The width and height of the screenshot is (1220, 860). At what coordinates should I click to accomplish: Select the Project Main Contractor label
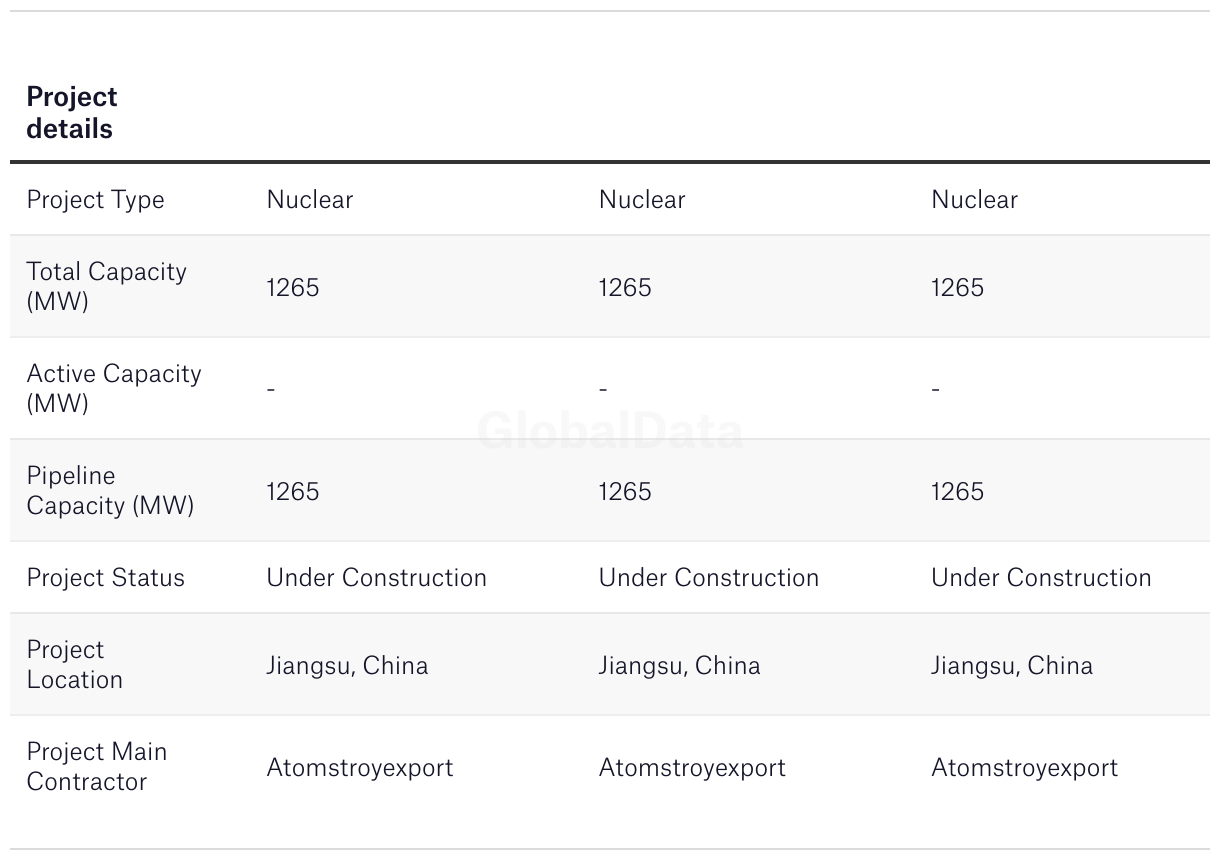point(97,766)
